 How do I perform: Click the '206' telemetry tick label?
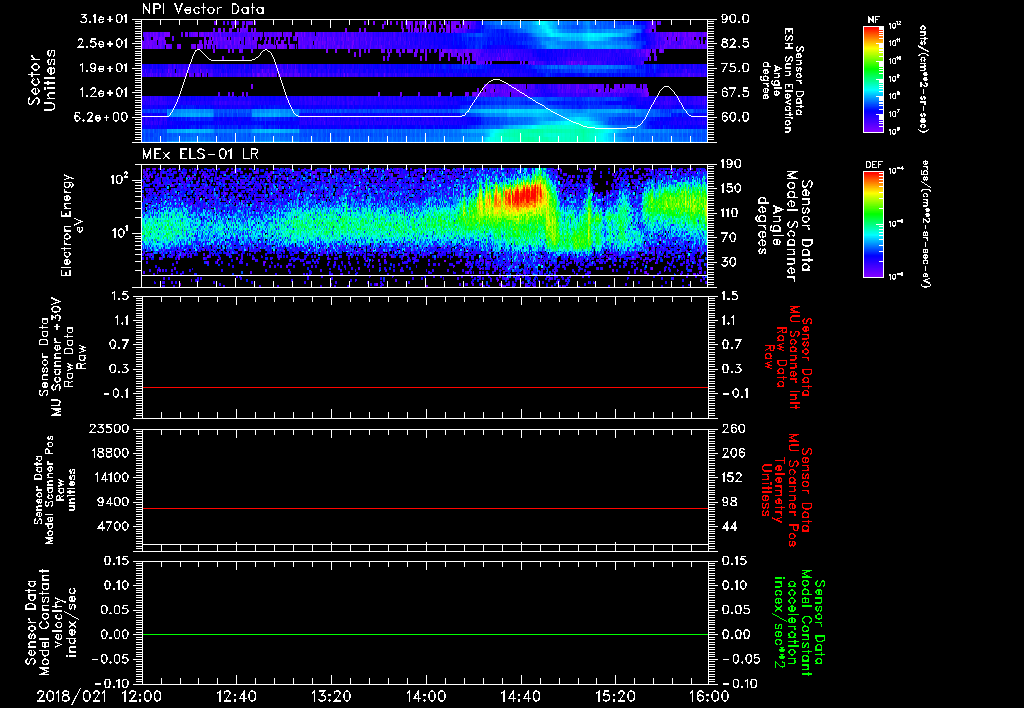[732, 453]
